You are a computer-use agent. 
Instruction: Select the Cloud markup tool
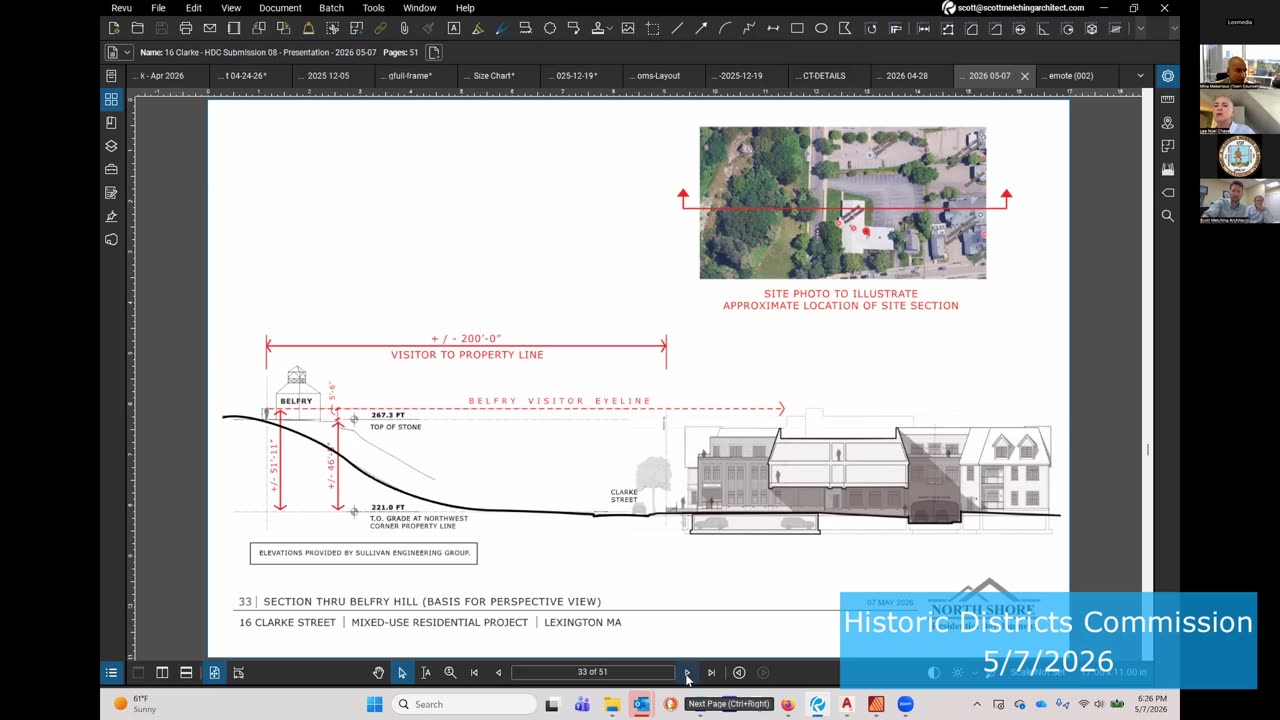550,29
